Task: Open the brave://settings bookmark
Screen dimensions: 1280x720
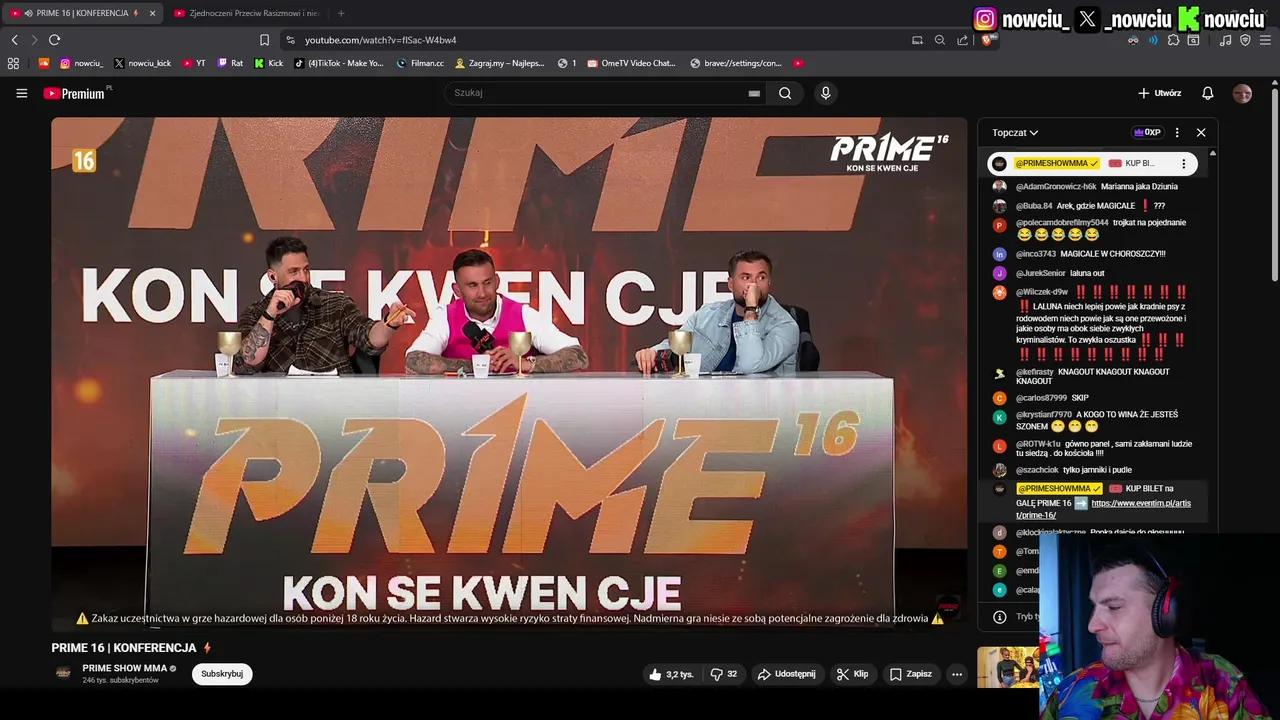Action: click(x=736, y=63)
